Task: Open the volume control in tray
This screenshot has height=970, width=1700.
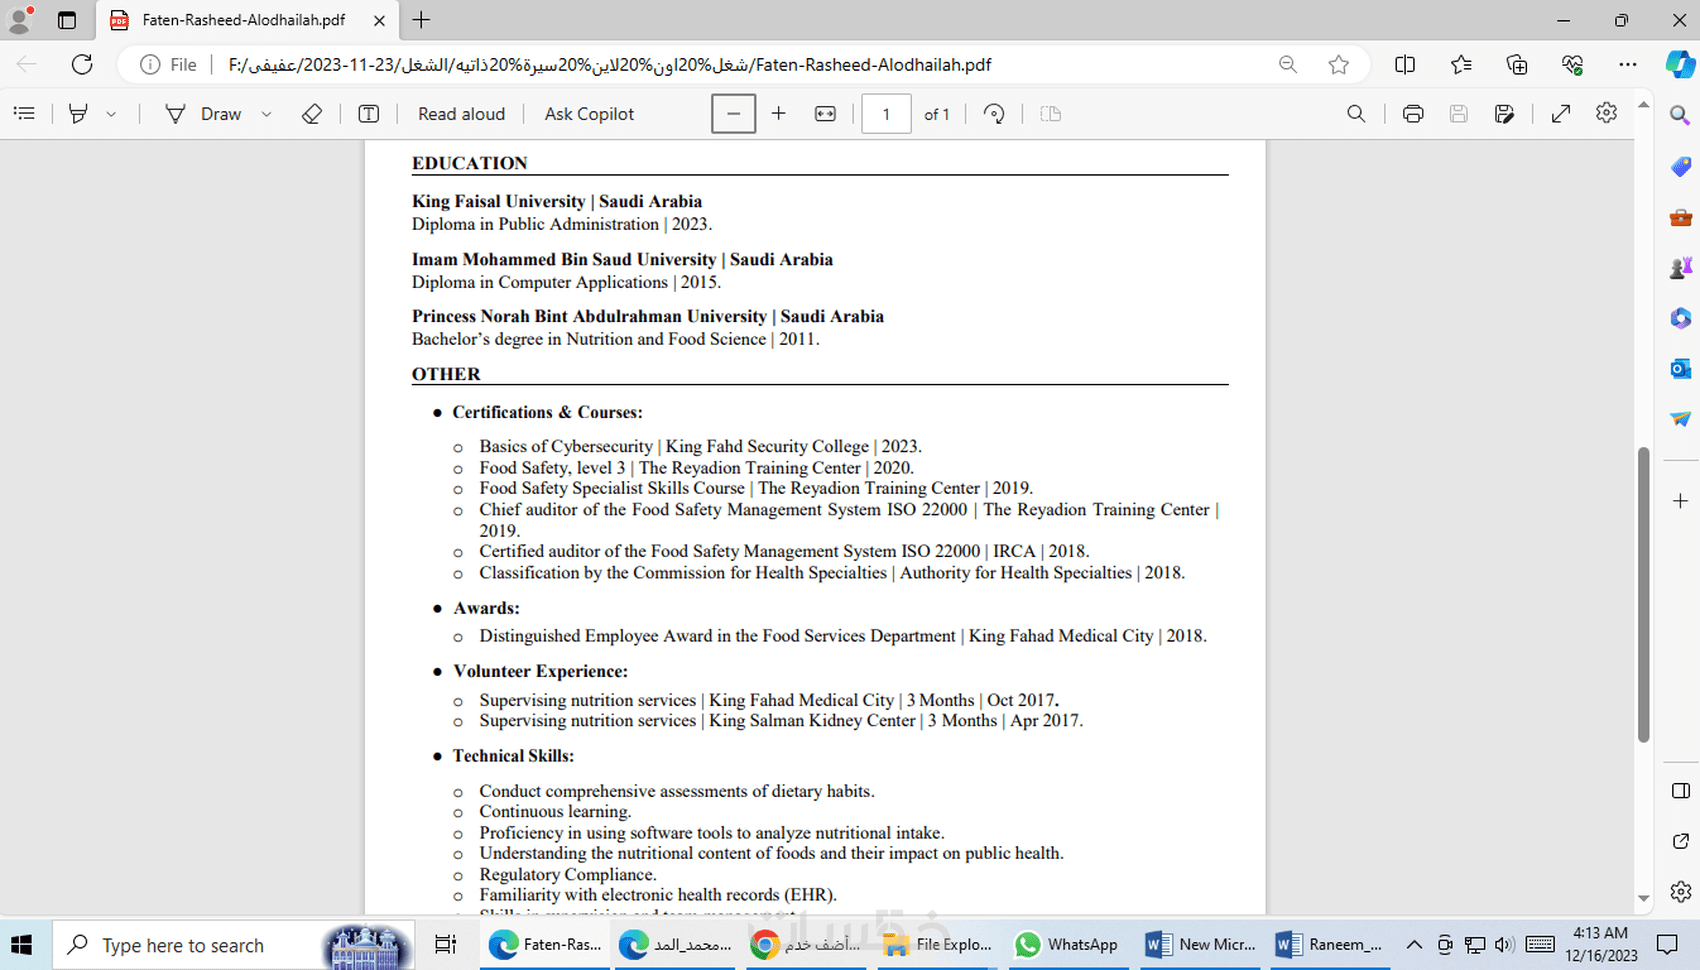Action: coord(1504,945)
